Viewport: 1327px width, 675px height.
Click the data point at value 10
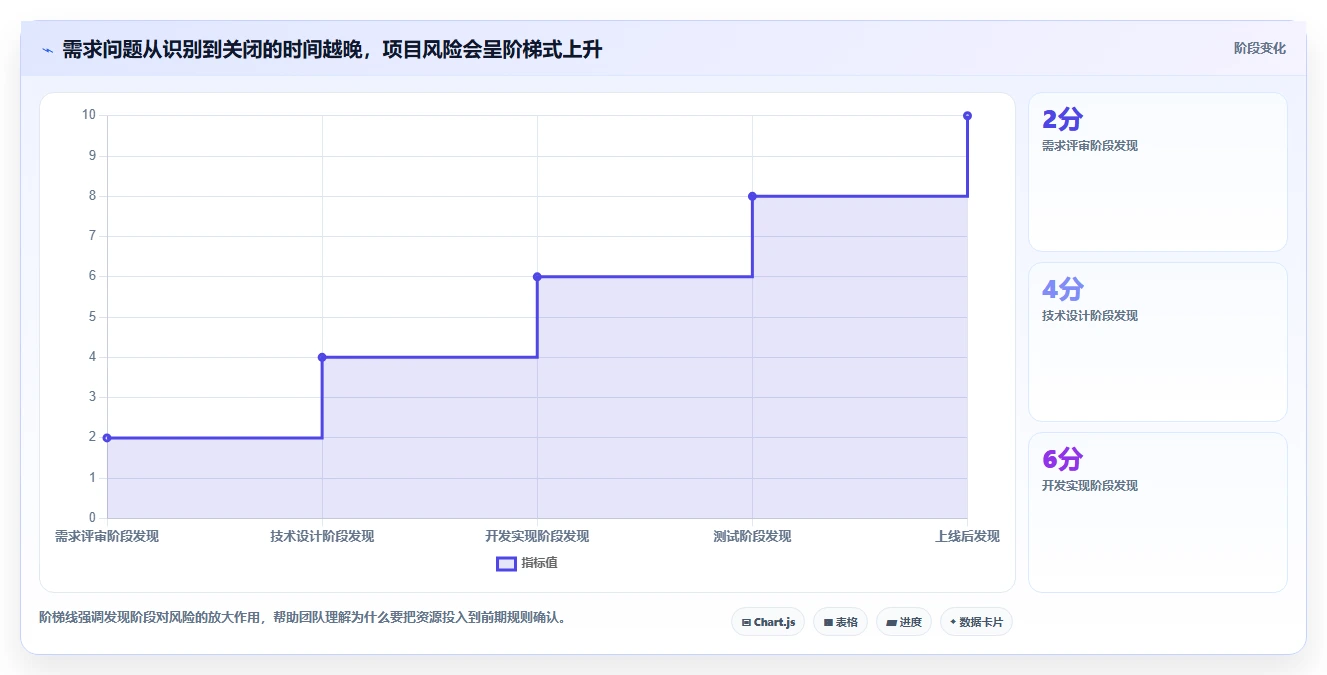(967, 115)
